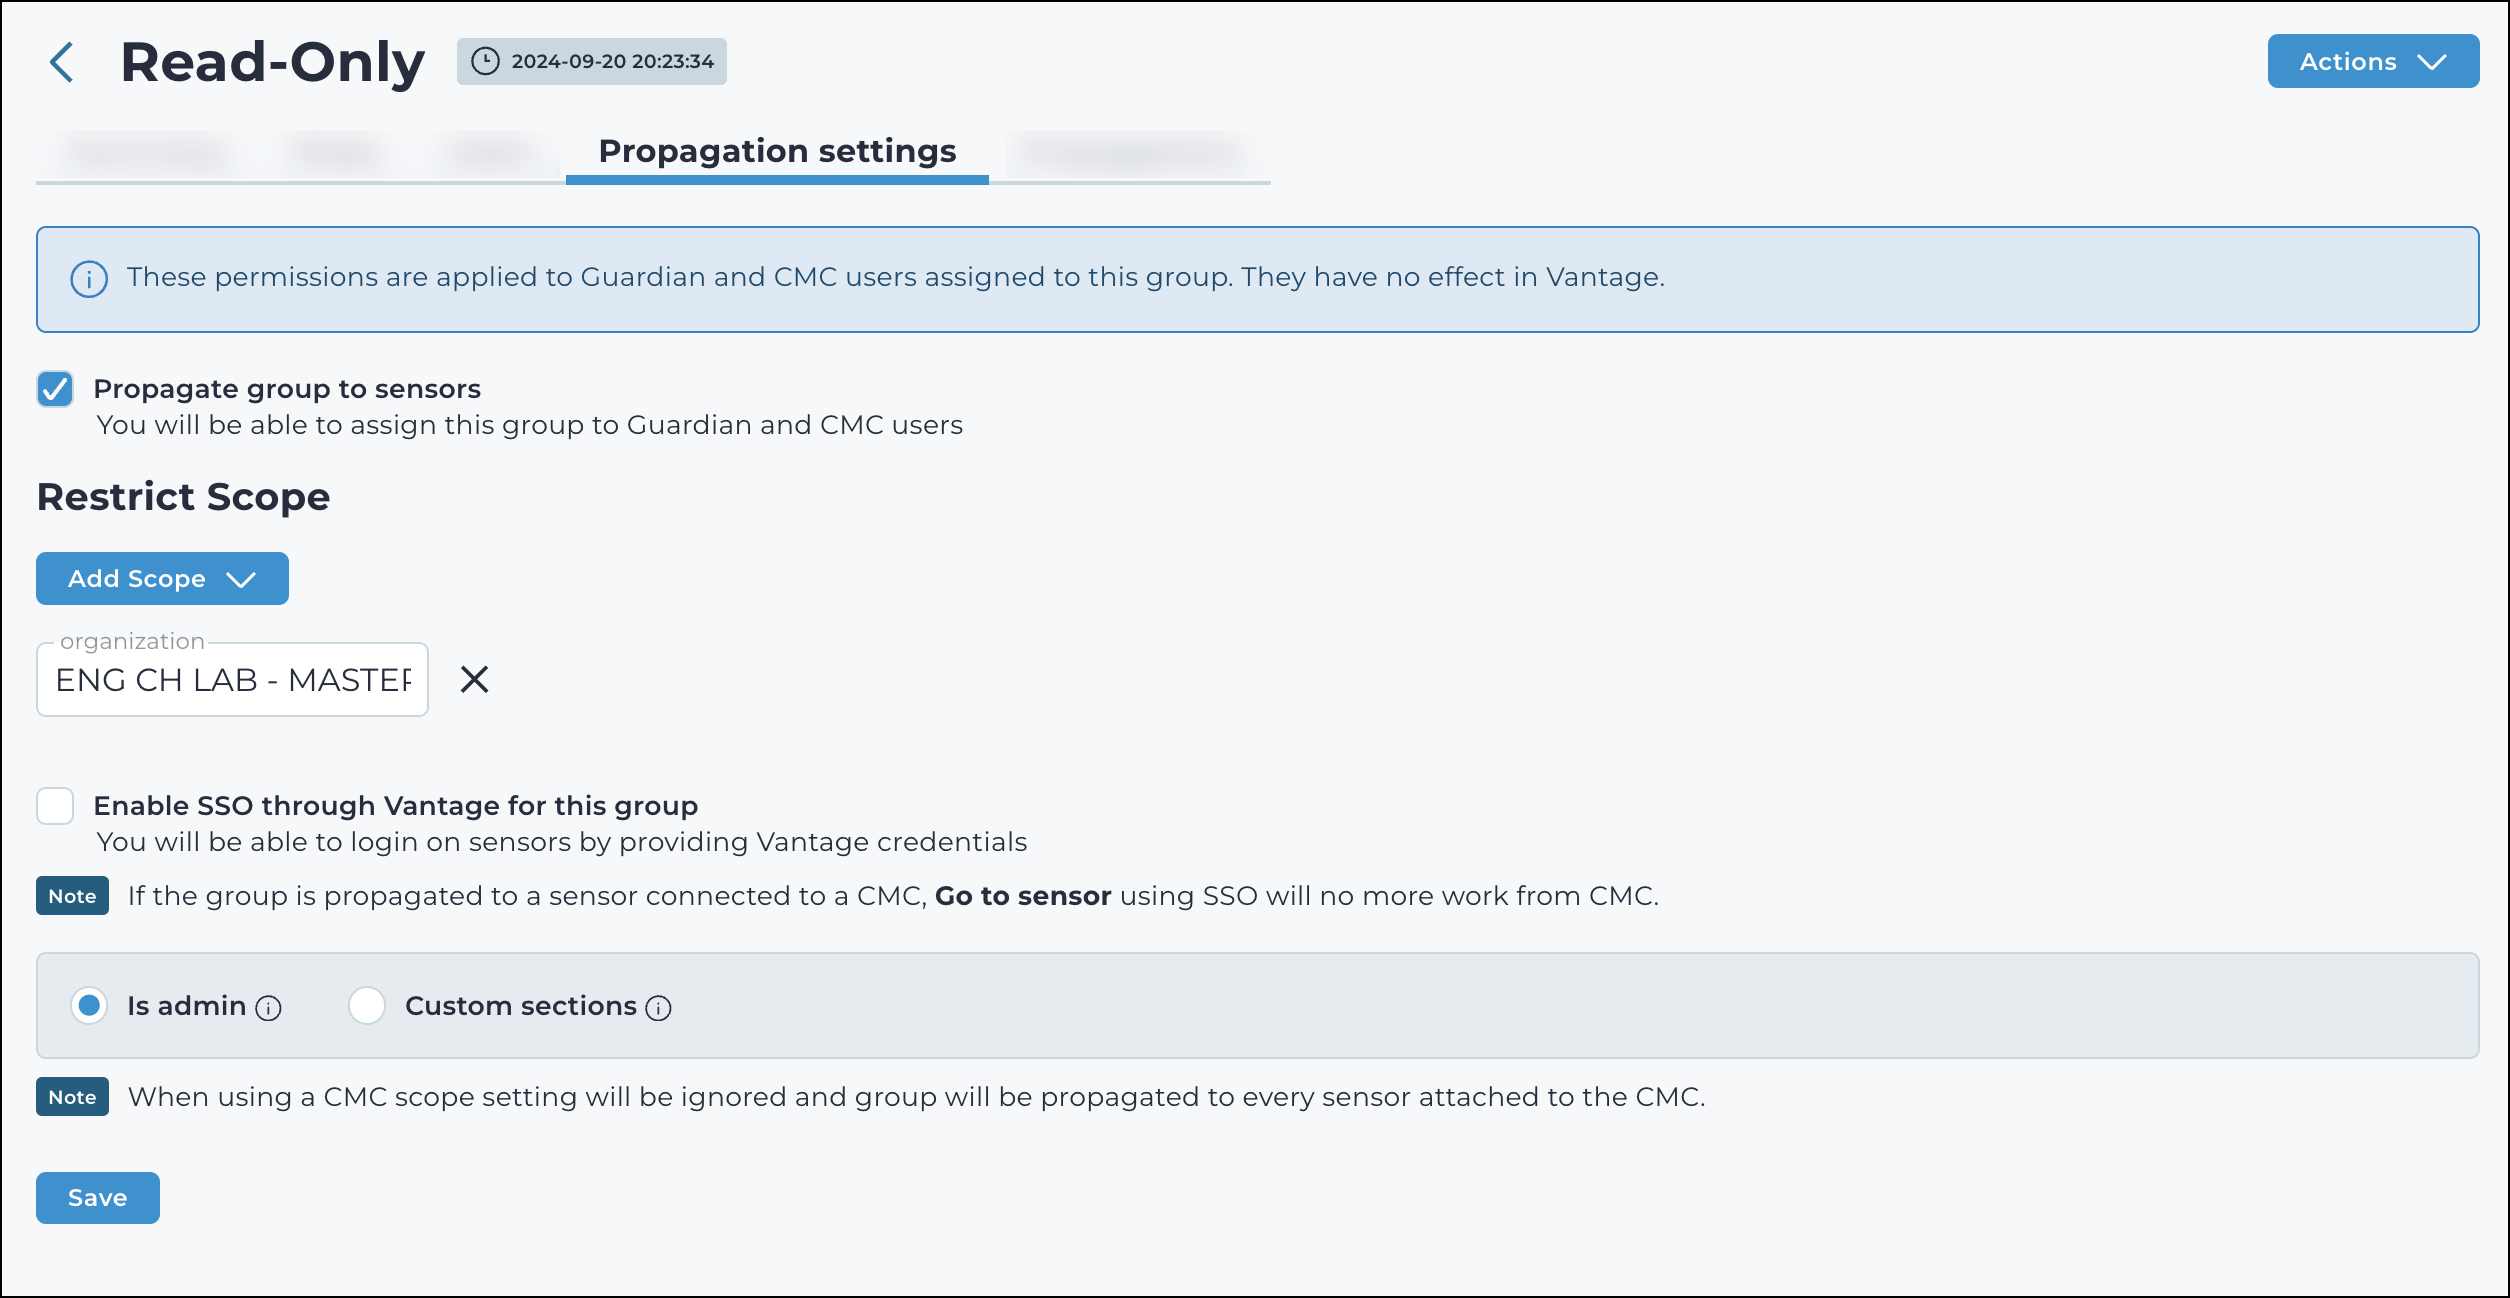Screen dimensions: 2510x1298
Task: Click info icon next to Custom sections
Action: pos(658,1008)
